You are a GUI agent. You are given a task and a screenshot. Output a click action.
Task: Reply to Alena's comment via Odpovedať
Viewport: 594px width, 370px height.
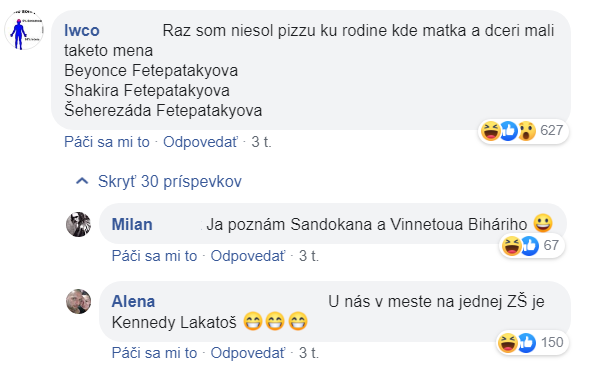pos(248,353)
